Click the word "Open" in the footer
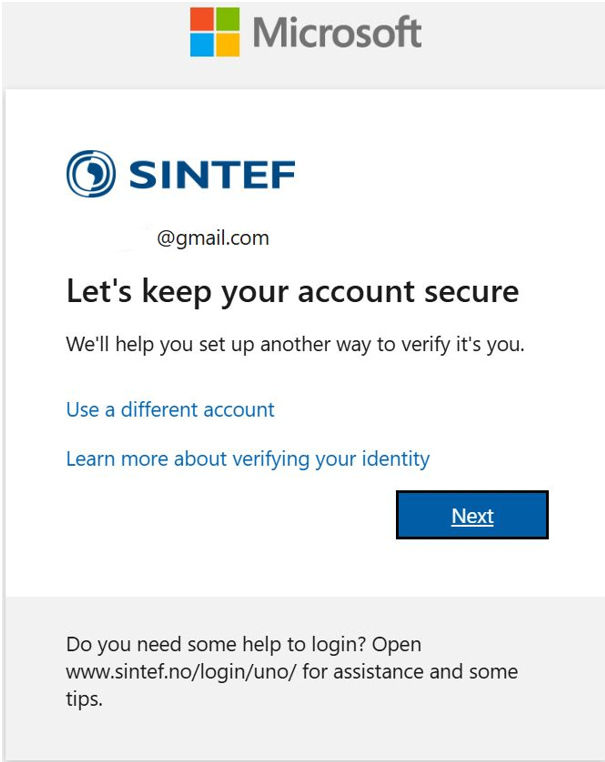 coord(397,645)
